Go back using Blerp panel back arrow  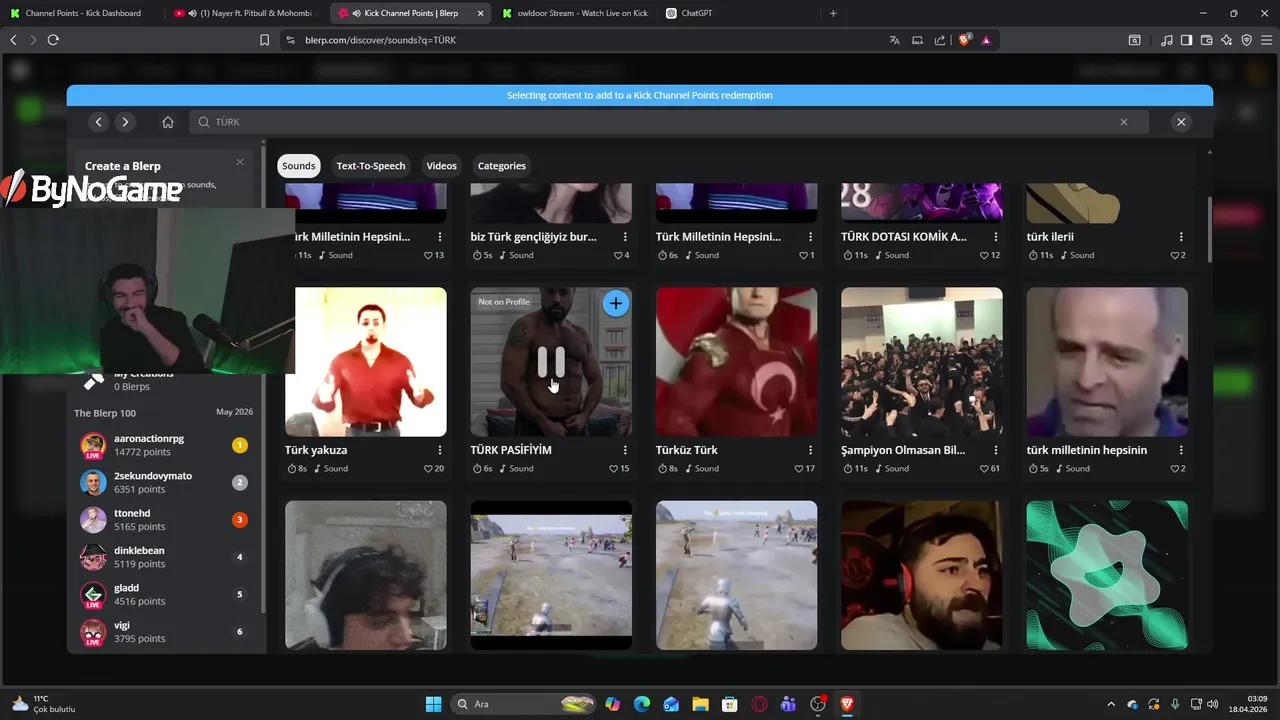[98, 122]
